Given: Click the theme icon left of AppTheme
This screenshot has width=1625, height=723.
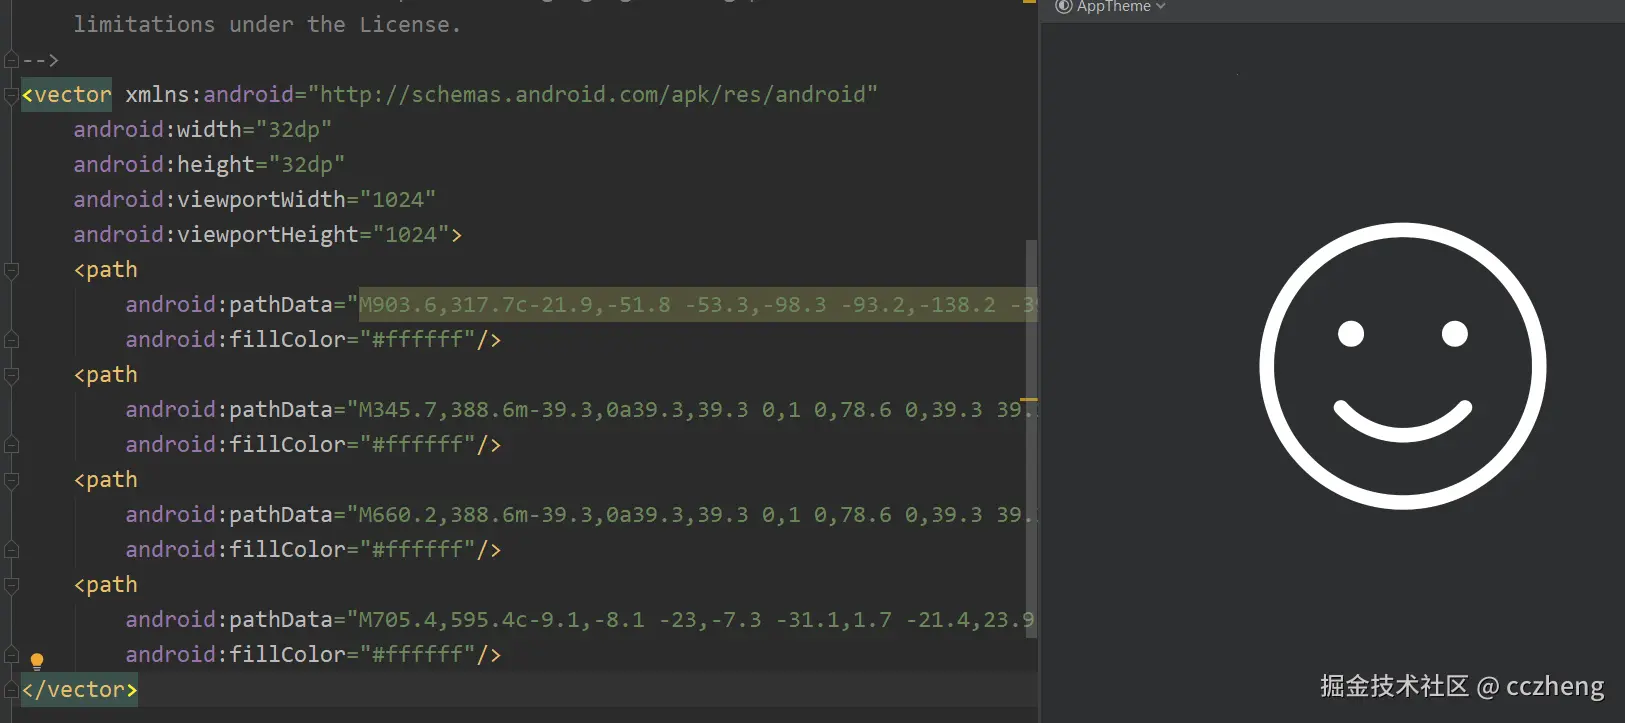Looking at the screenshot, I should coord(1064,6).
